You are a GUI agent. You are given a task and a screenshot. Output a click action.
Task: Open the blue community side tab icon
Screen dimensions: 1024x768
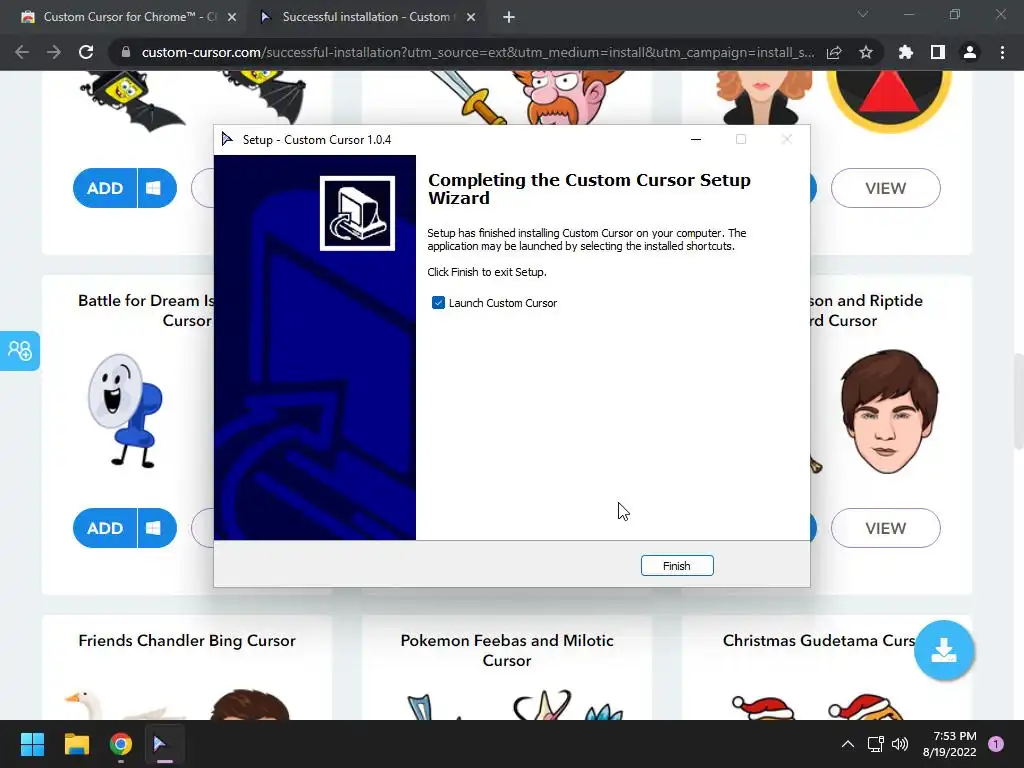[20, 351]
